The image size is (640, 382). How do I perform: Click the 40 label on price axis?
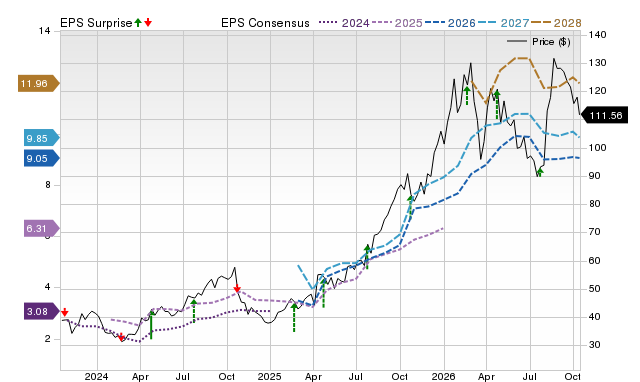pos(595,317)
